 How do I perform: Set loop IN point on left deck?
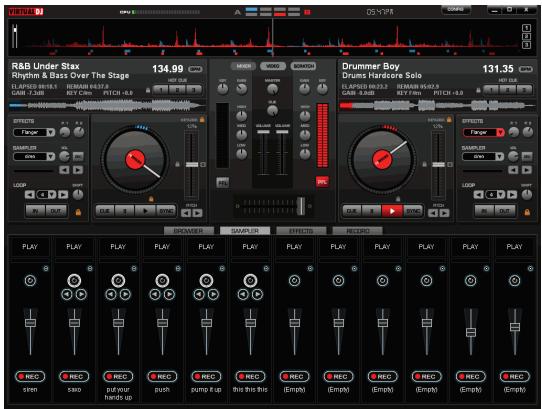36,211
